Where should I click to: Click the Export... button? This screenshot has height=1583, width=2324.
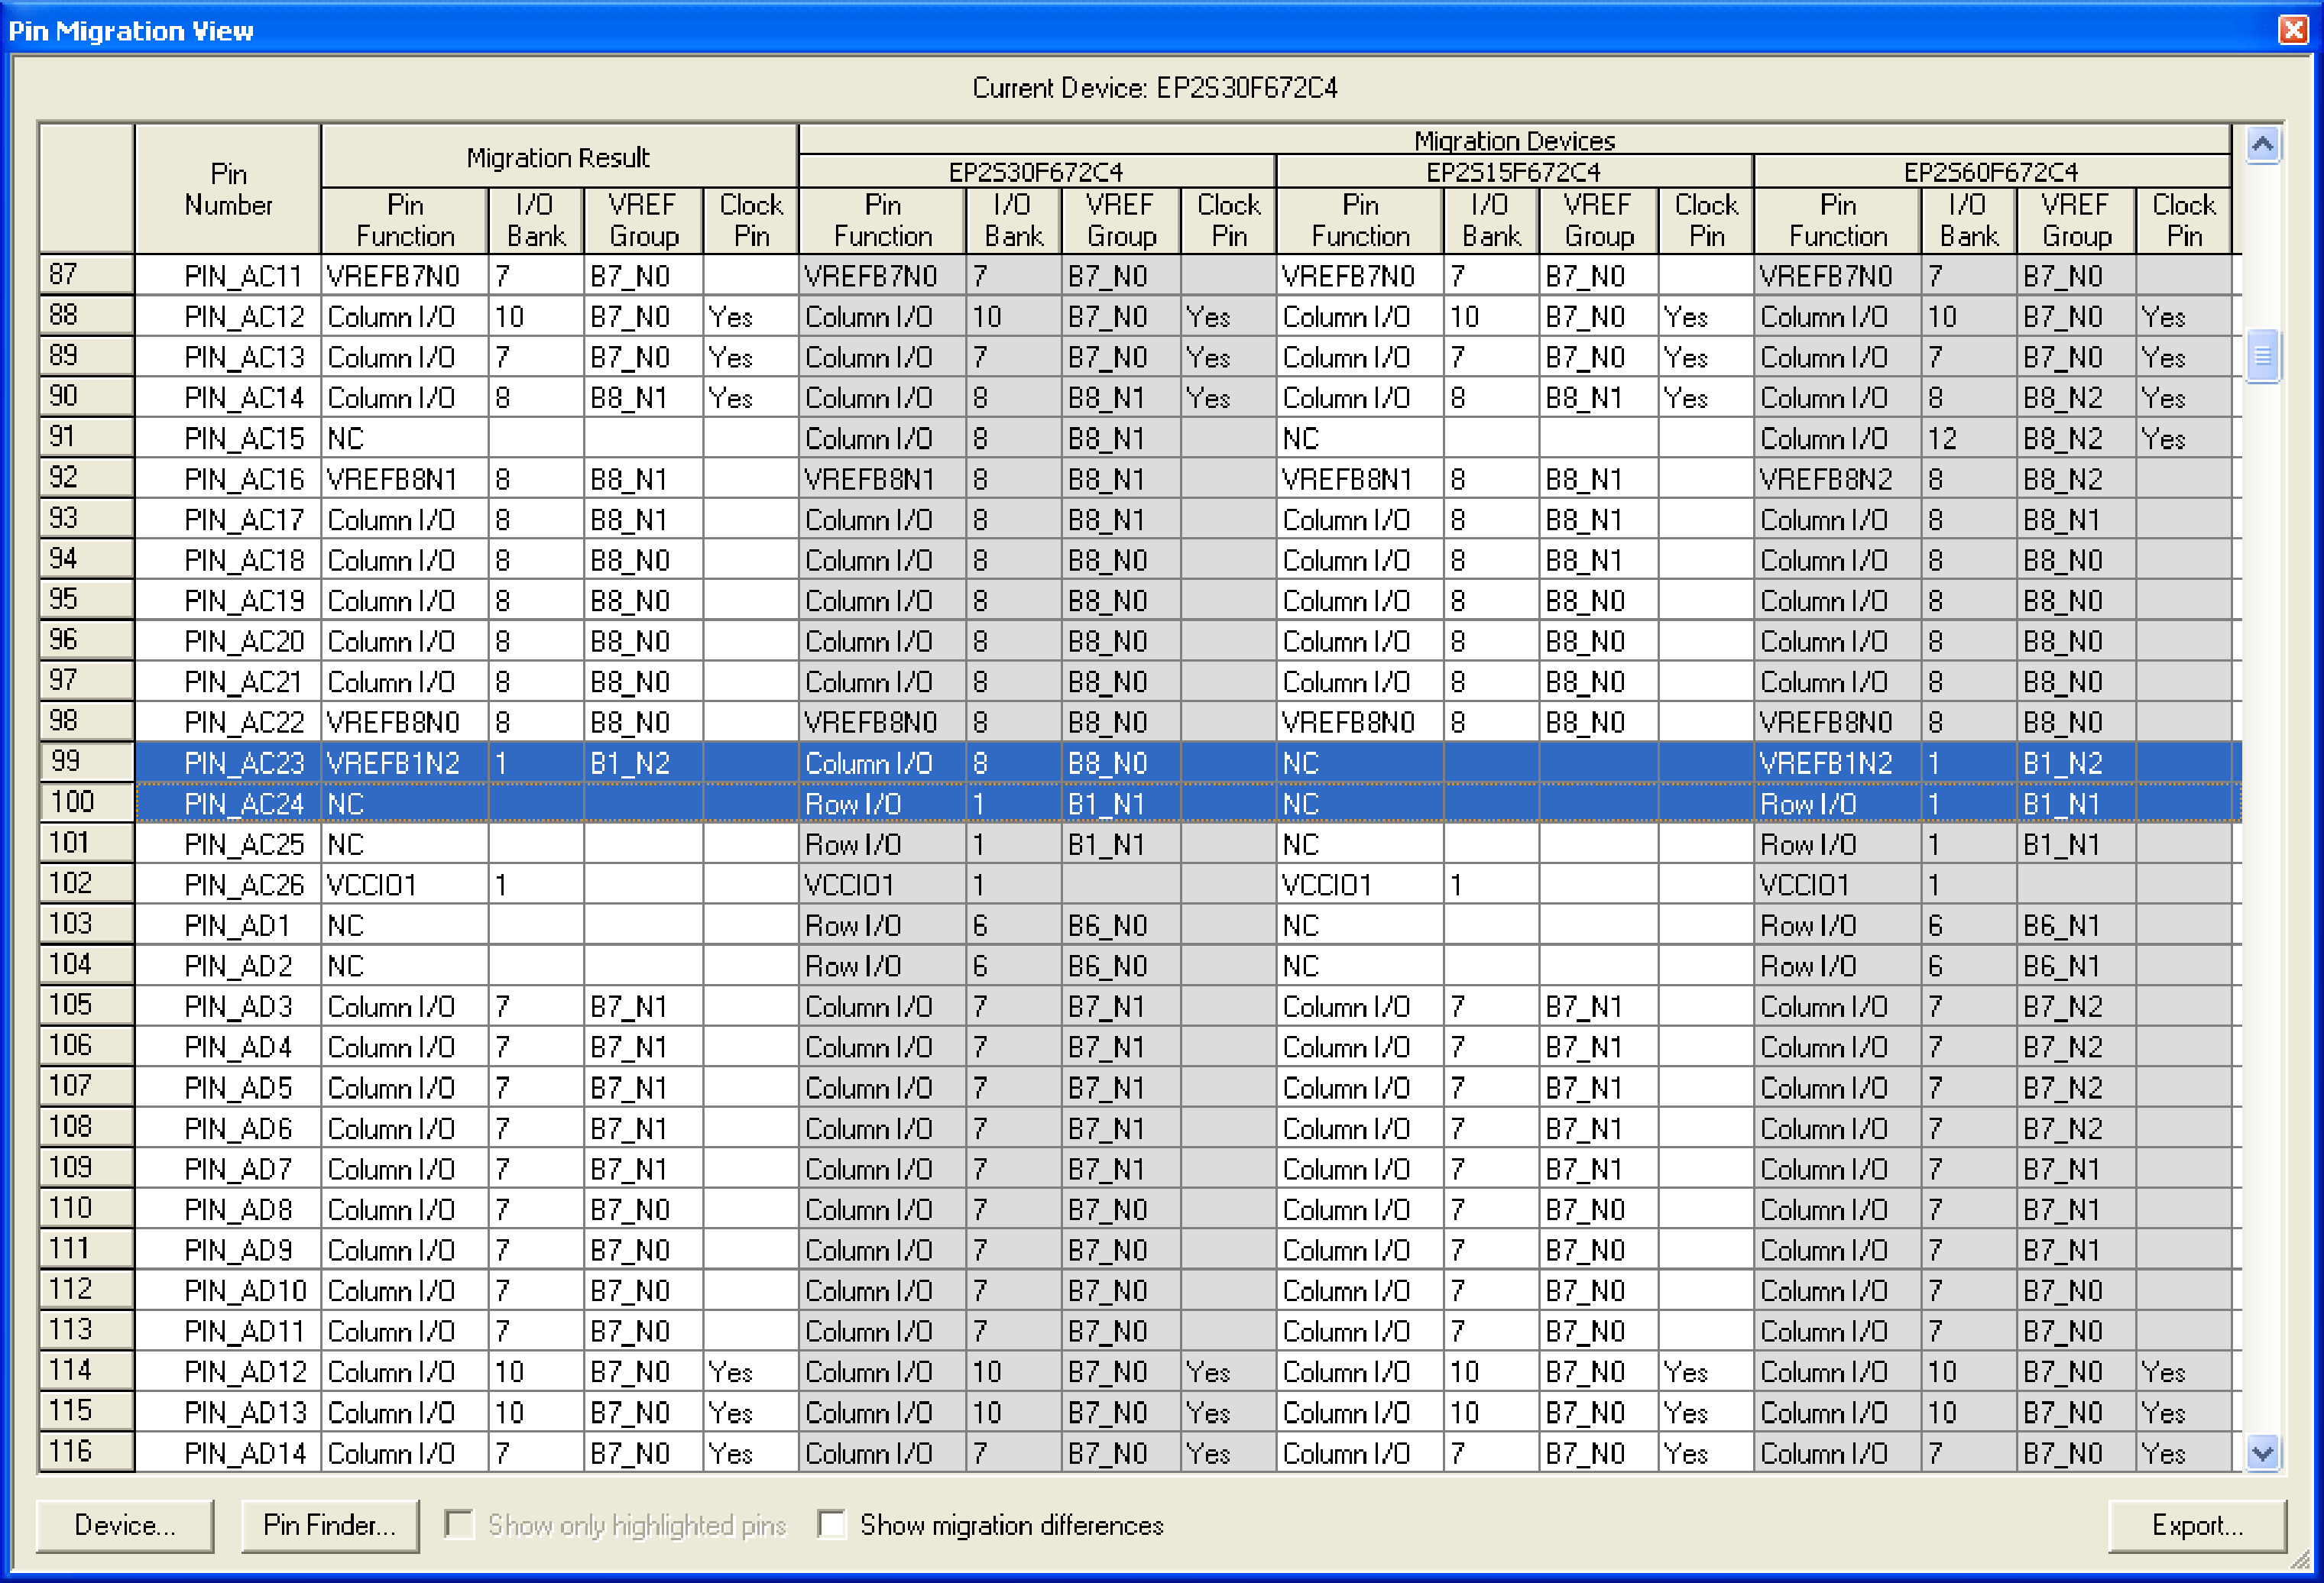[x=2196, y=1525]
